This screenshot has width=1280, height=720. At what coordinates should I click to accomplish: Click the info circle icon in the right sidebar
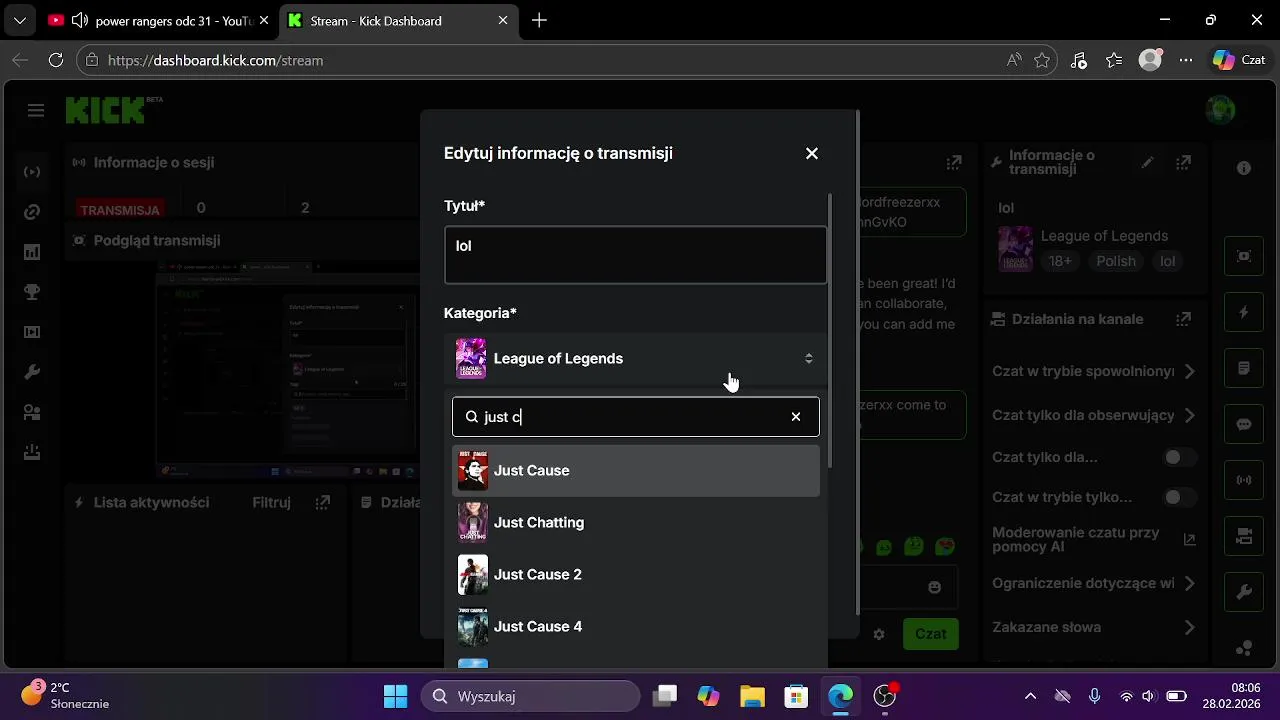(x=1244, y=168)
